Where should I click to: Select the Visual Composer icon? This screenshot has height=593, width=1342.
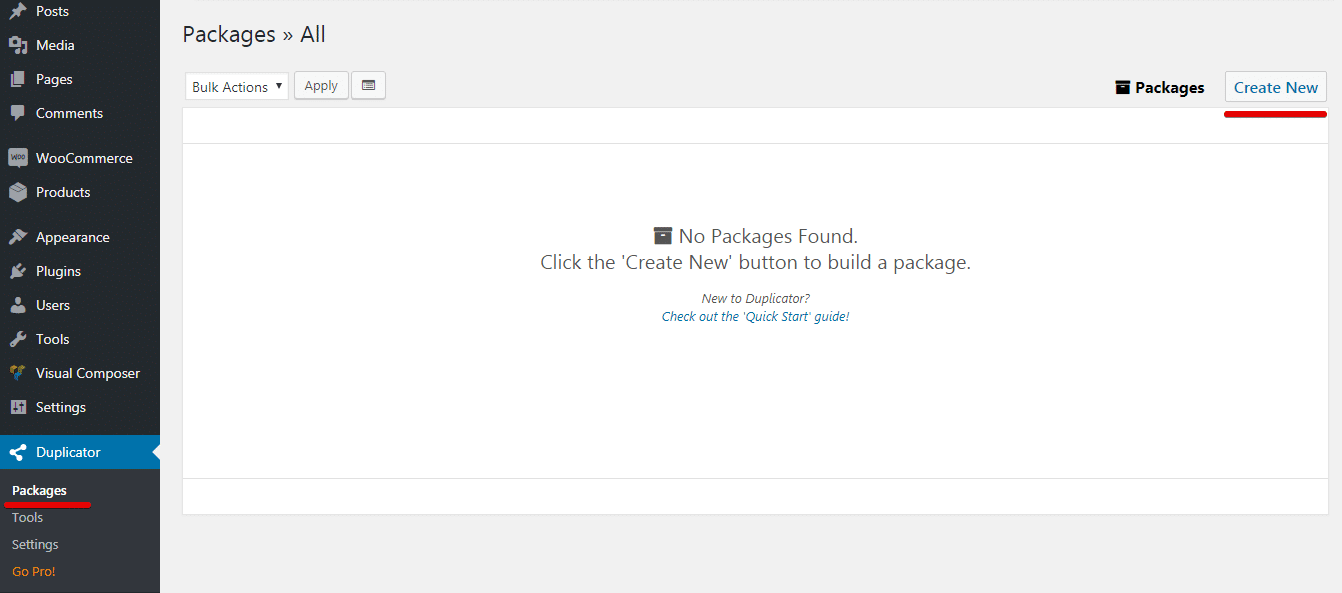18,373
